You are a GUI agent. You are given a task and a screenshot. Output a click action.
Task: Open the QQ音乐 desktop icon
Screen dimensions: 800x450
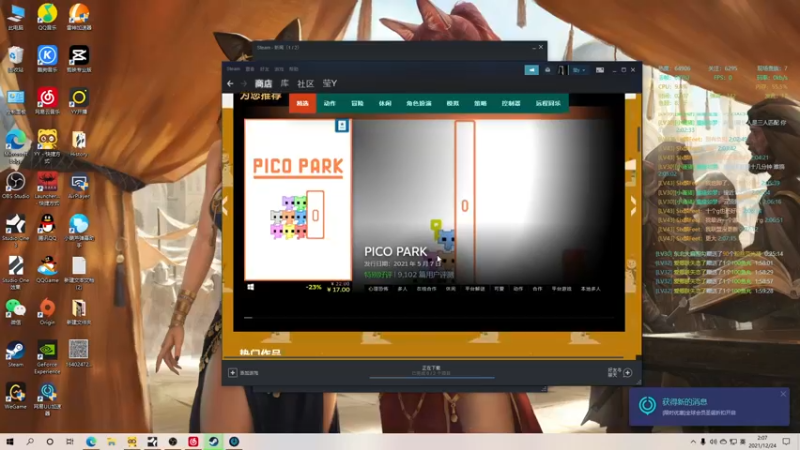[47, 17]
